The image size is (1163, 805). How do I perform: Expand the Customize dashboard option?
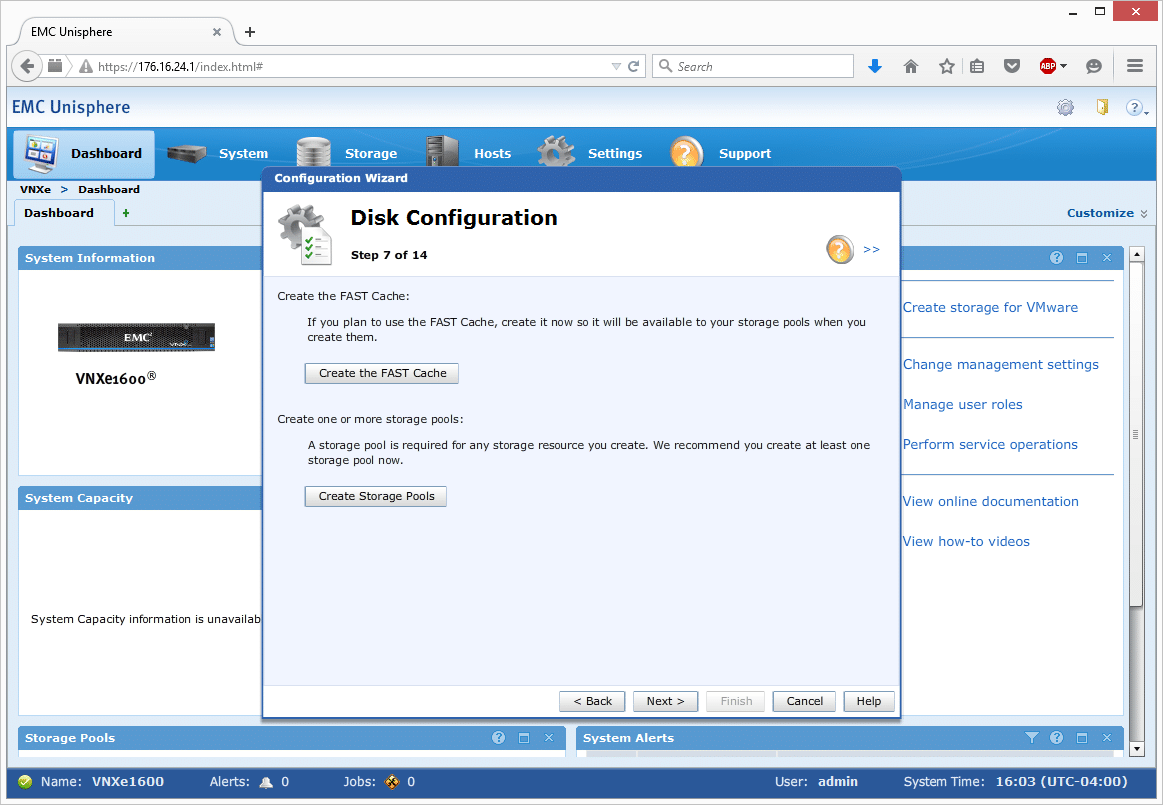[1107, 213]
